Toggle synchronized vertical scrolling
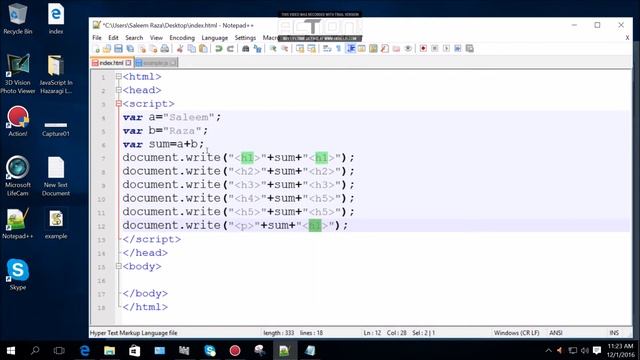640x360 pixels. [x=300, y=49]
